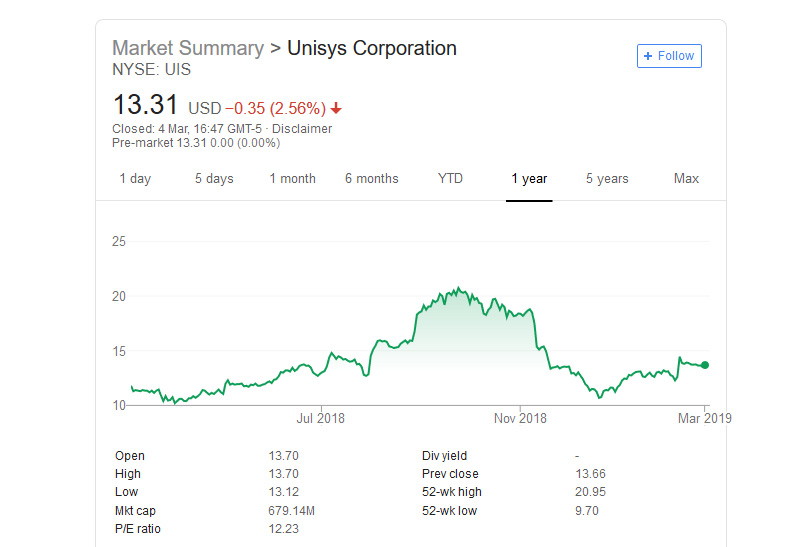Click the 20 y-axis label
Viewport: 808px width, 547px height.
(119, 296)
